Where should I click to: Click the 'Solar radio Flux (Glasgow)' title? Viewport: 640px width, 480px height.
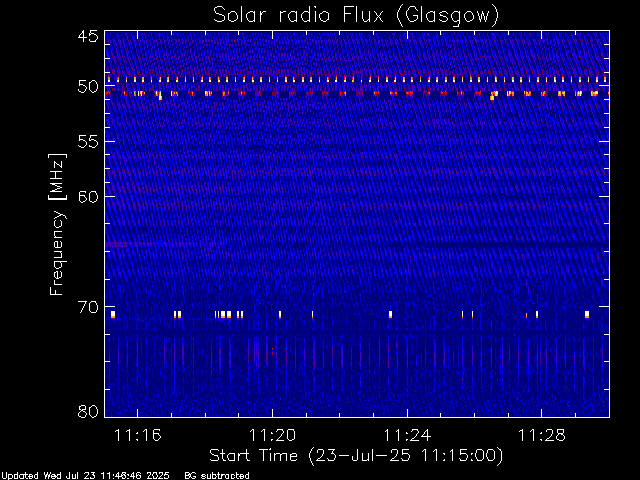pyautogui.click(x=356, y=16)
